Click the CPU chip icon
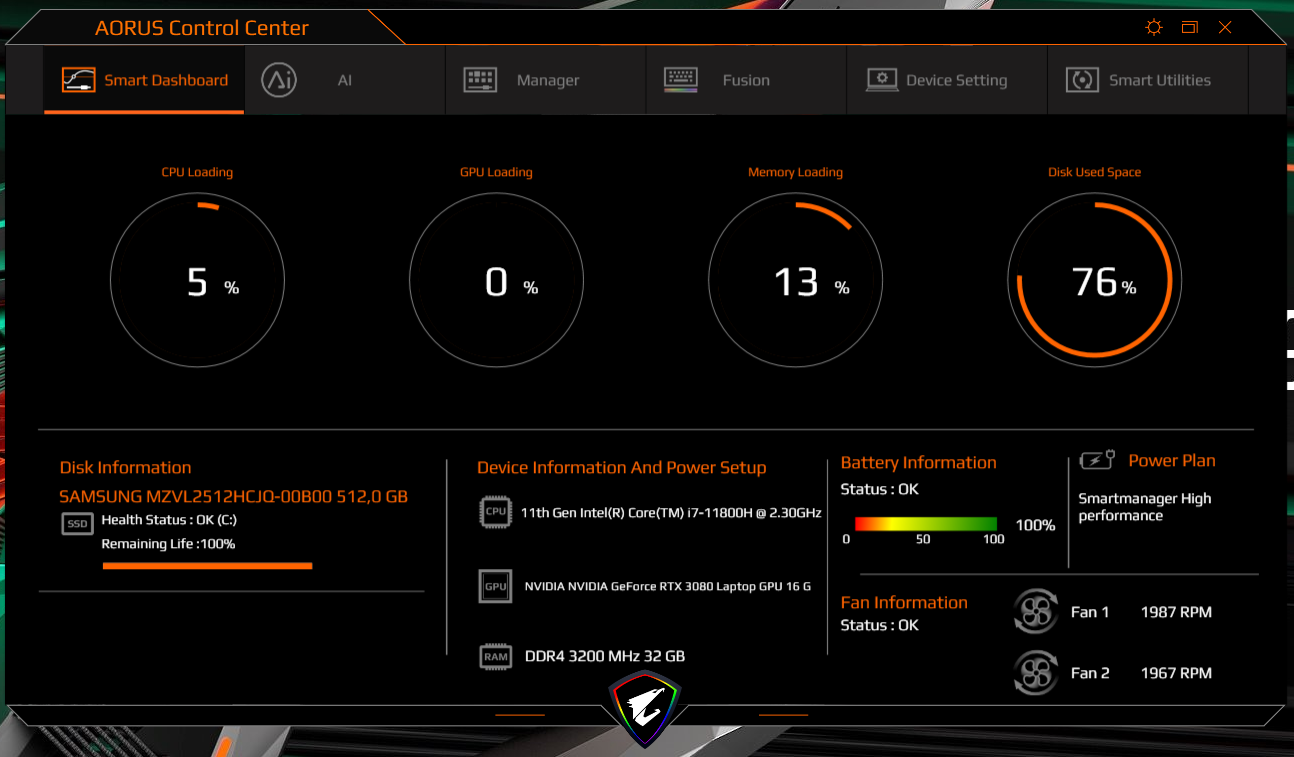Viewport: 1294px width, 757px height. (x=495, y=511)
